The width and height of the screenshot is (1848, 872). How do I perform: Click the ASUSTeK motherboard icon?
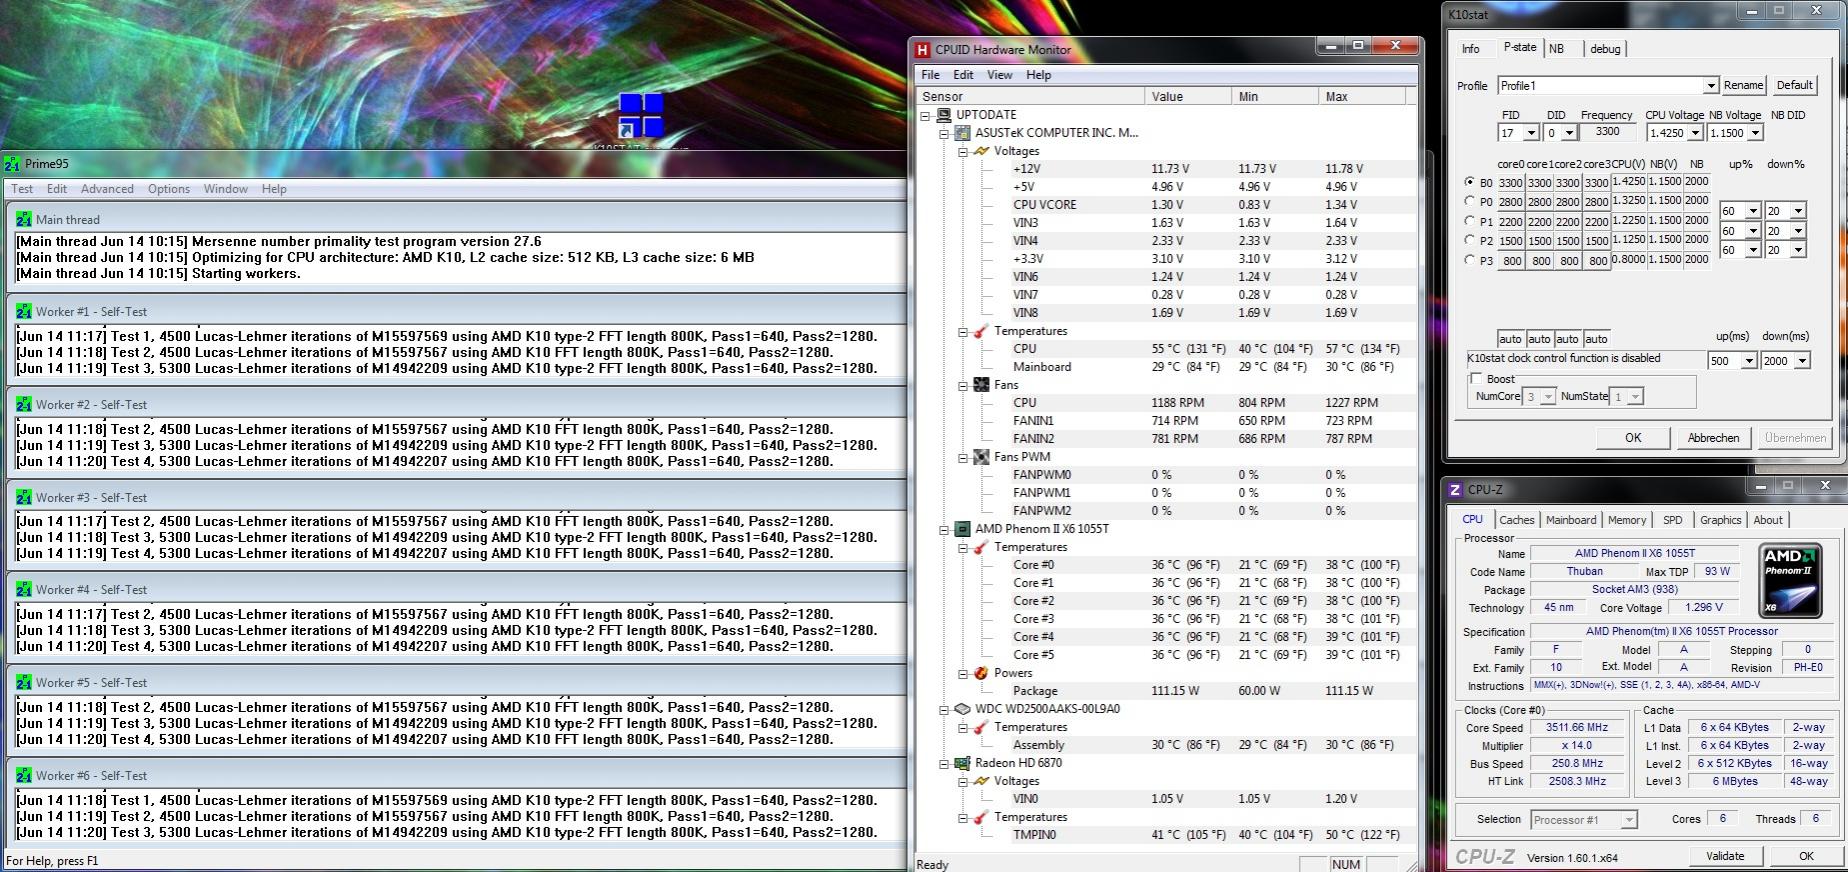click(962, 133)
